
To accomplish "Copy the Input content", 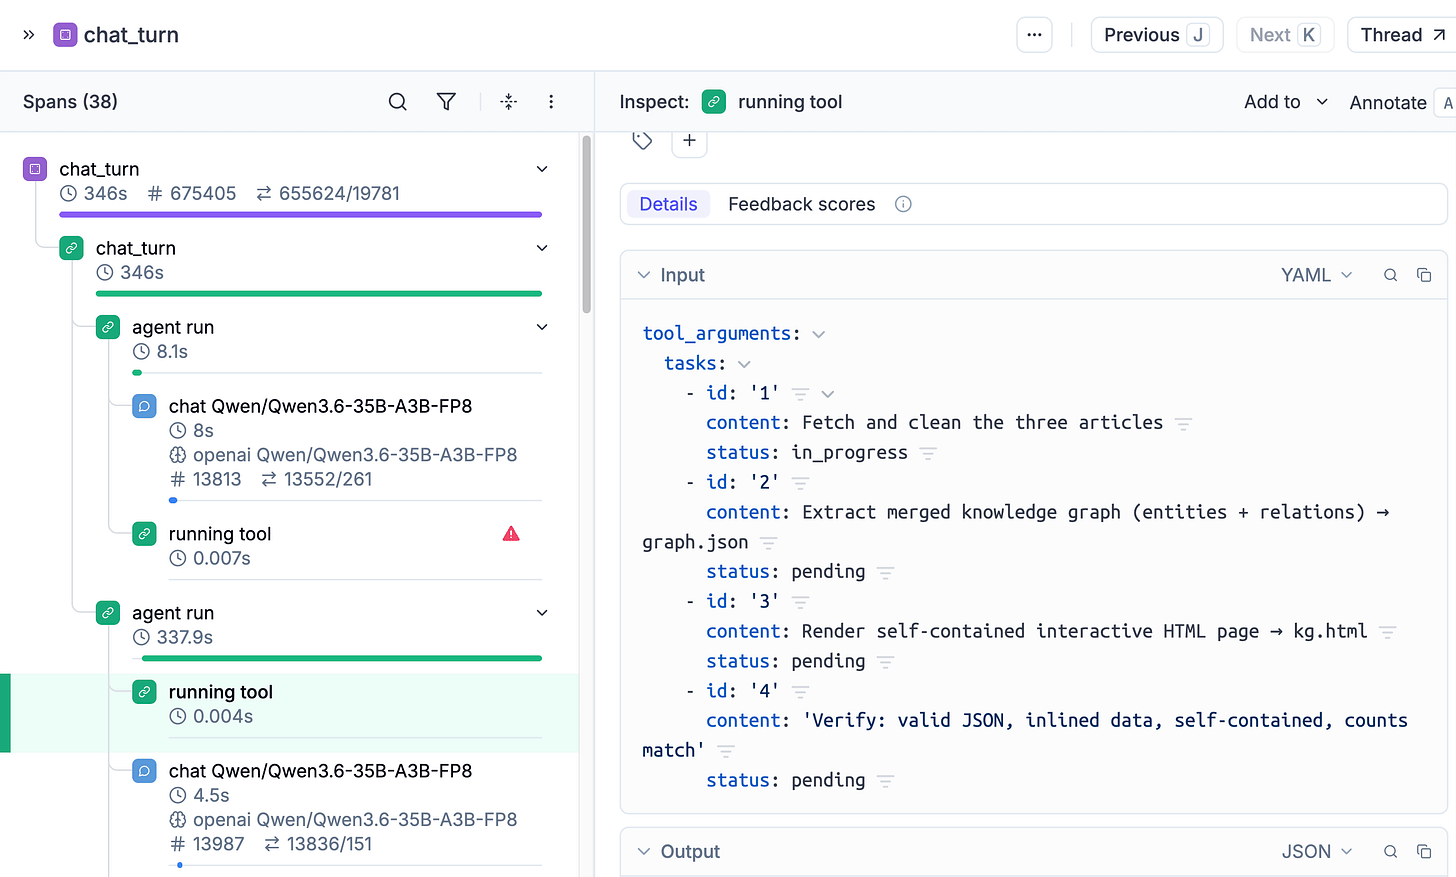I will [1424, 275].
